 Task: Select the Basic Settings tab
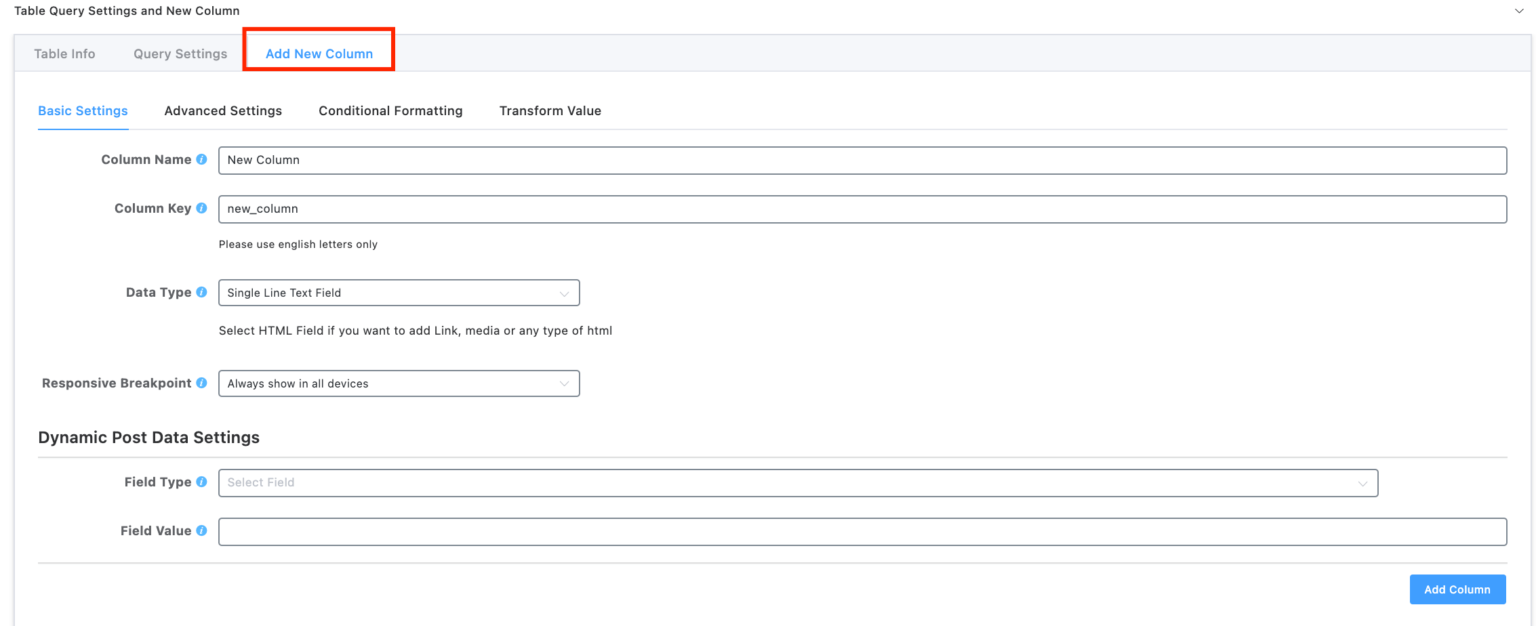pos(83,111)
